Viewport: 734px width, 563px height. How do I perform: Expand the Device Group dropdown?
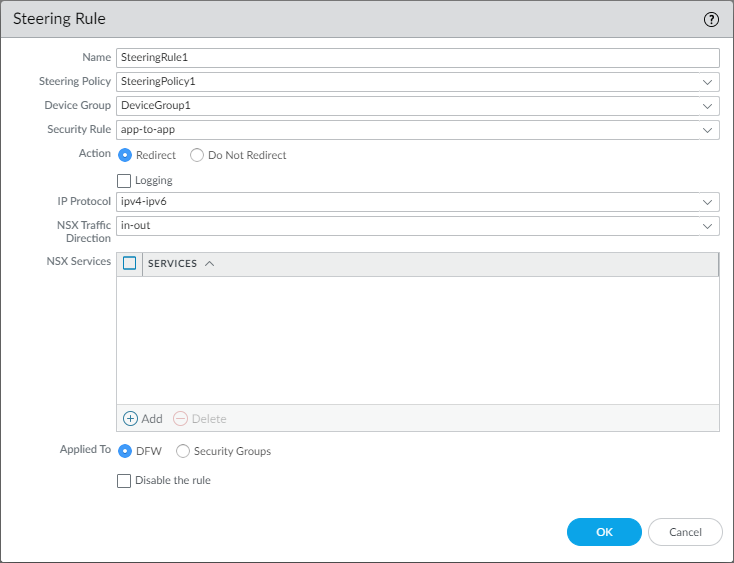click(708, 106)
